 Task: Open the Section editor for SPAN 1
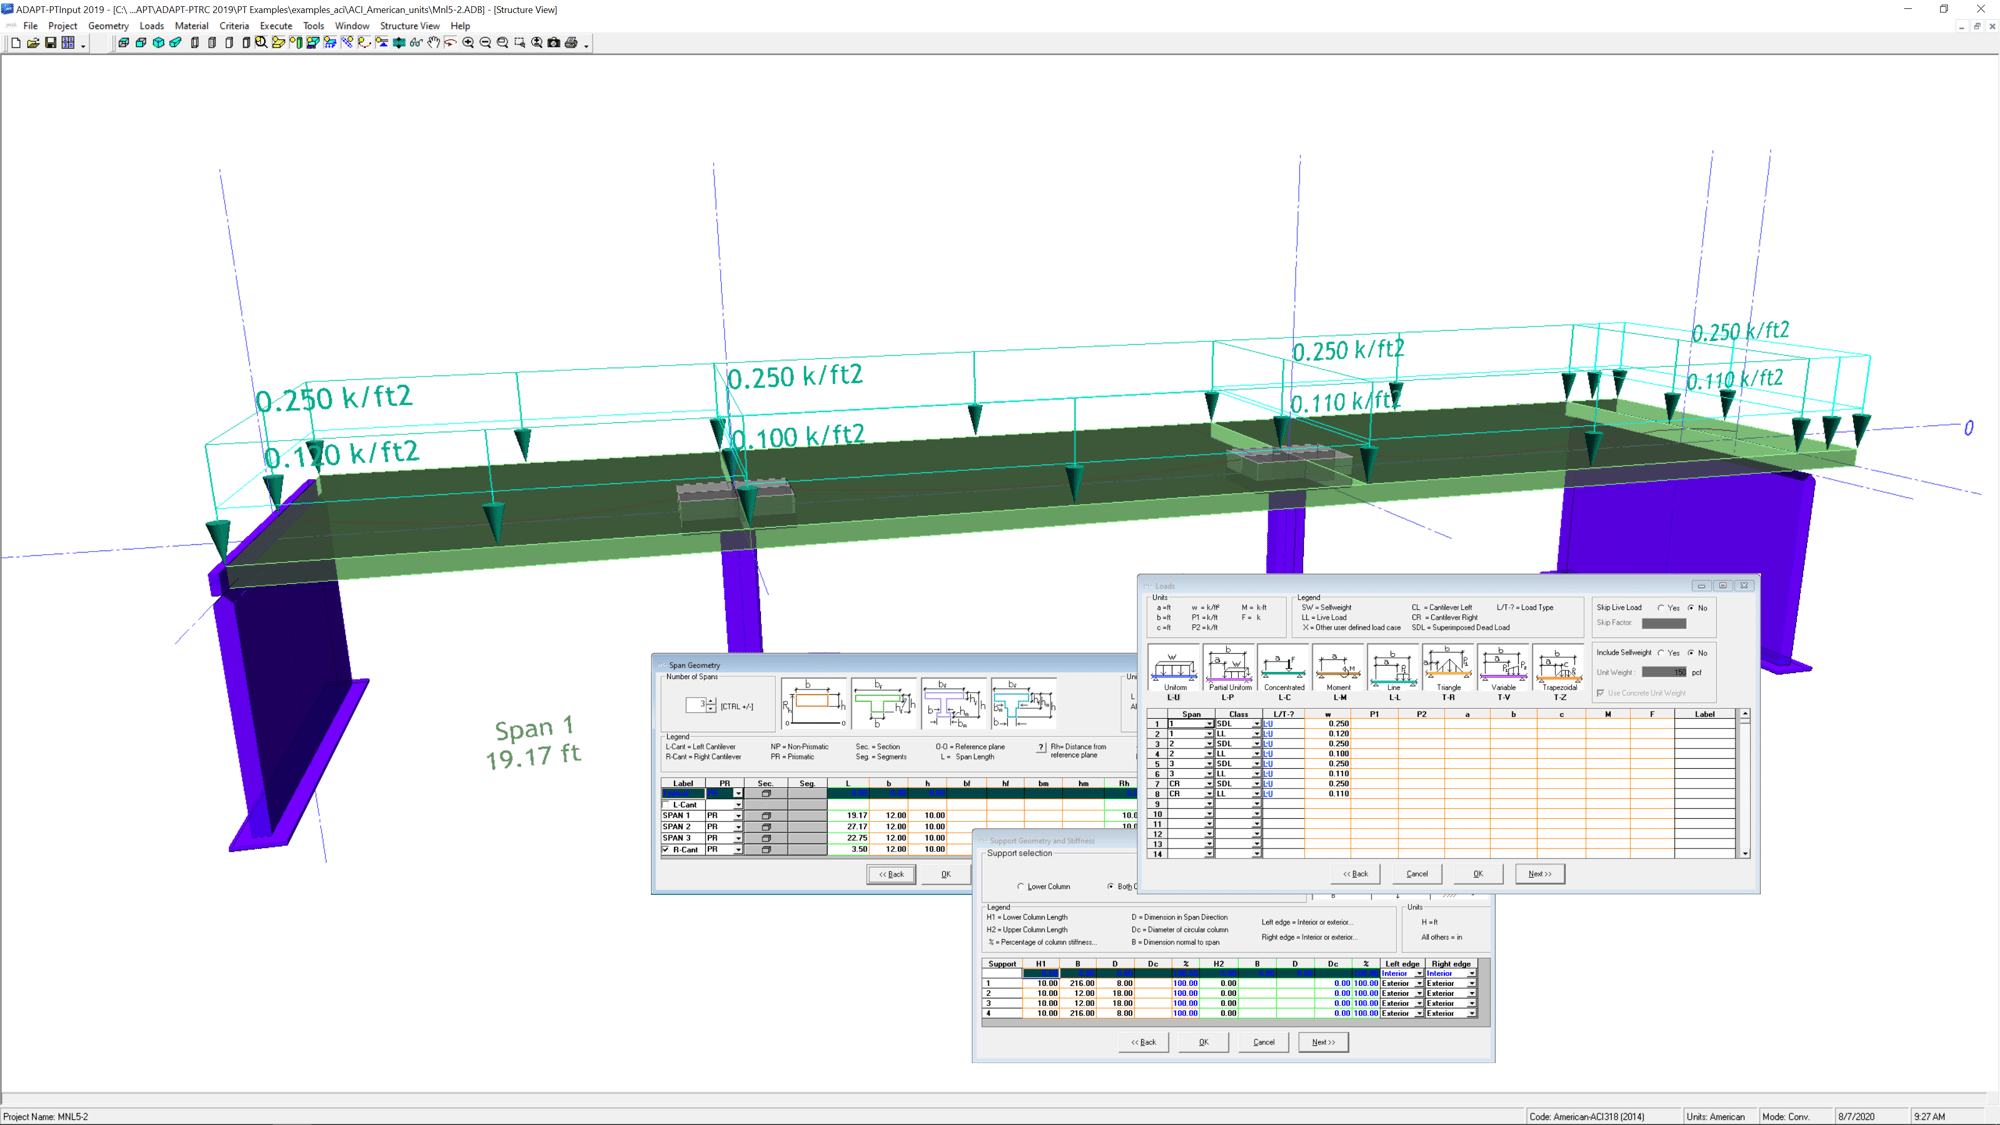[x=767, y=816]
